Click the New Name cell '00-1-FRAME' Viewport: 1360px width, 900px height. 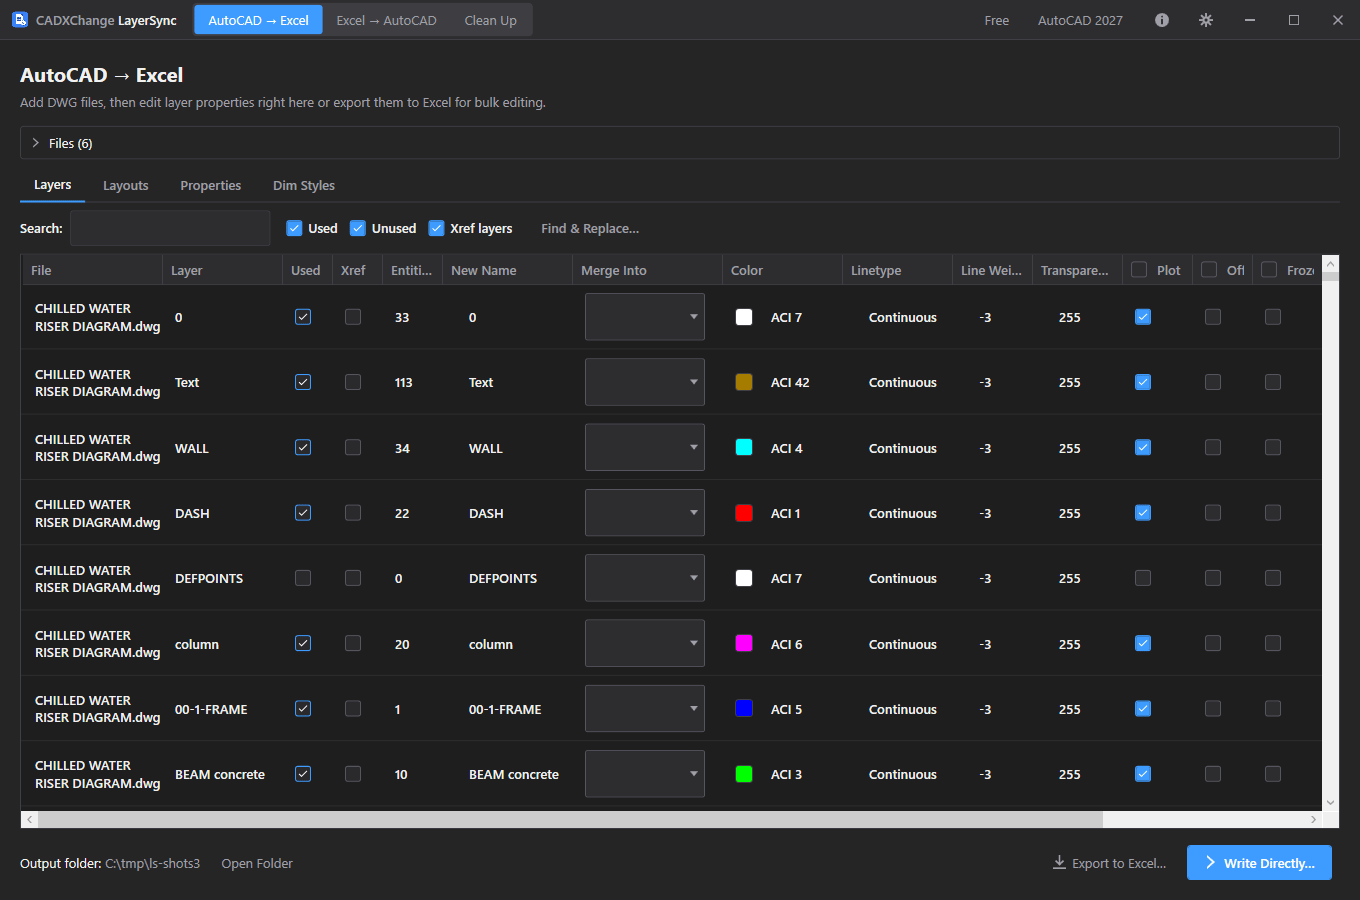505,709
